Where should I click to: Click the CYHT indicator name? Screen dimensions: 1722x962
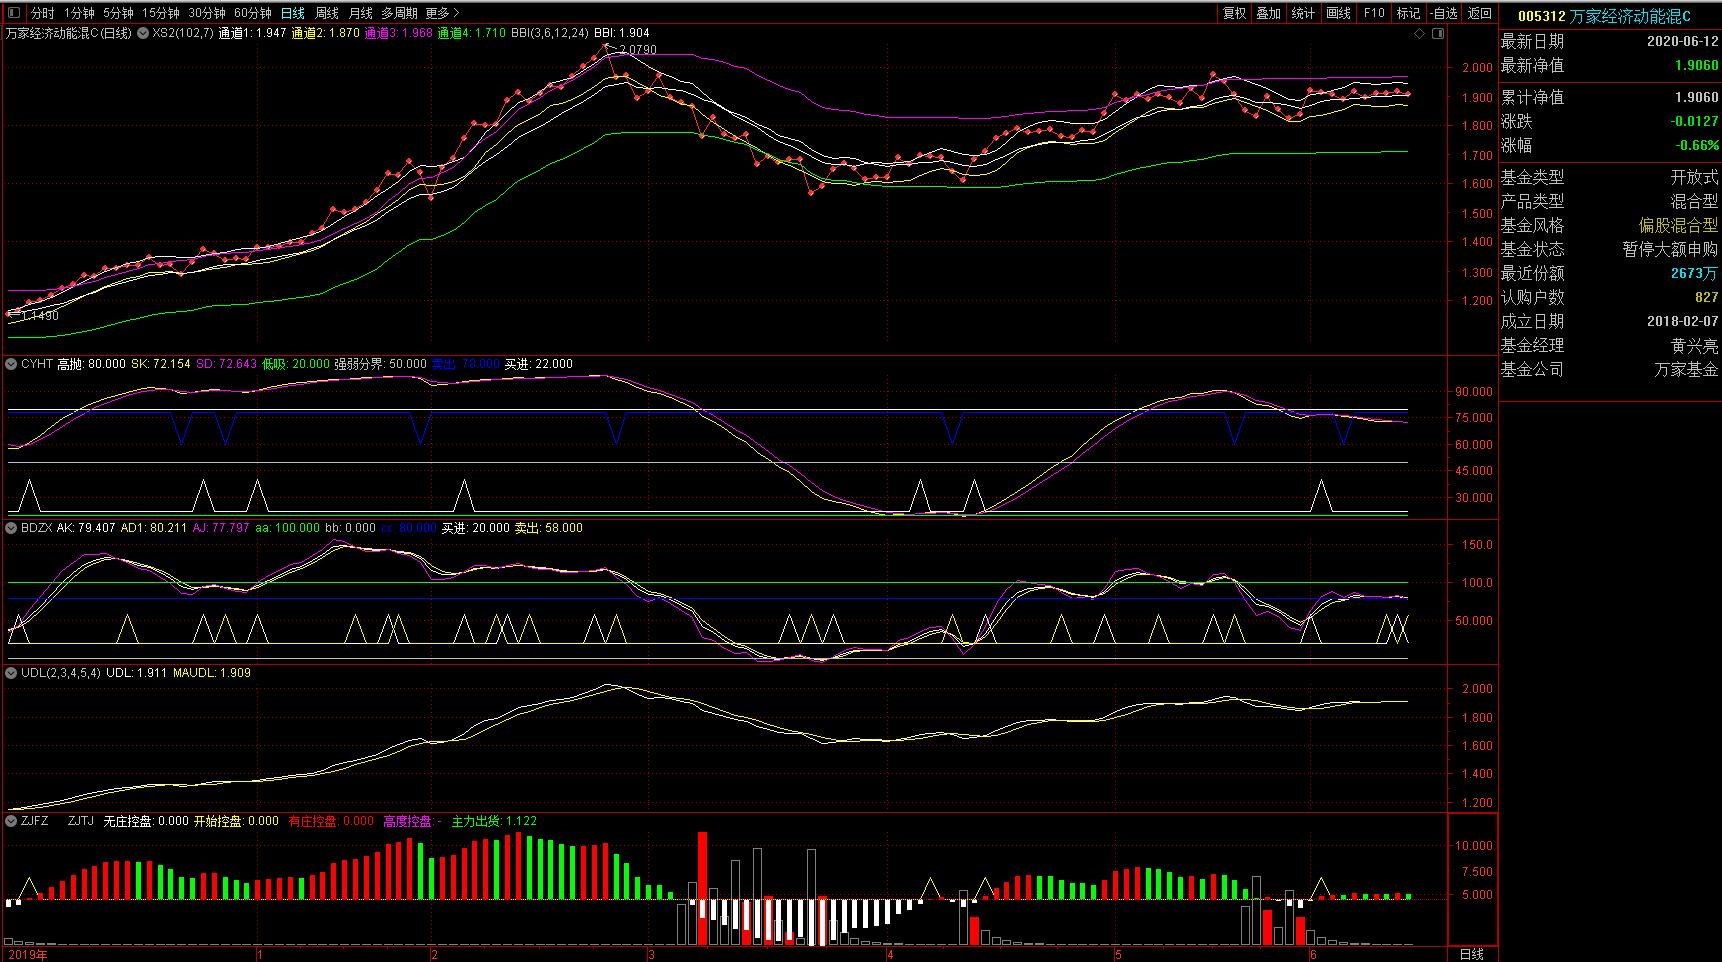click(x=37, y=364)
